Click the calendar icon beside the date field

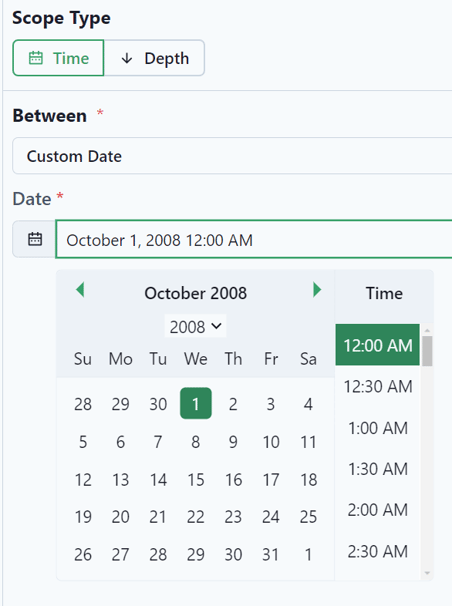(x=35, y=239)
